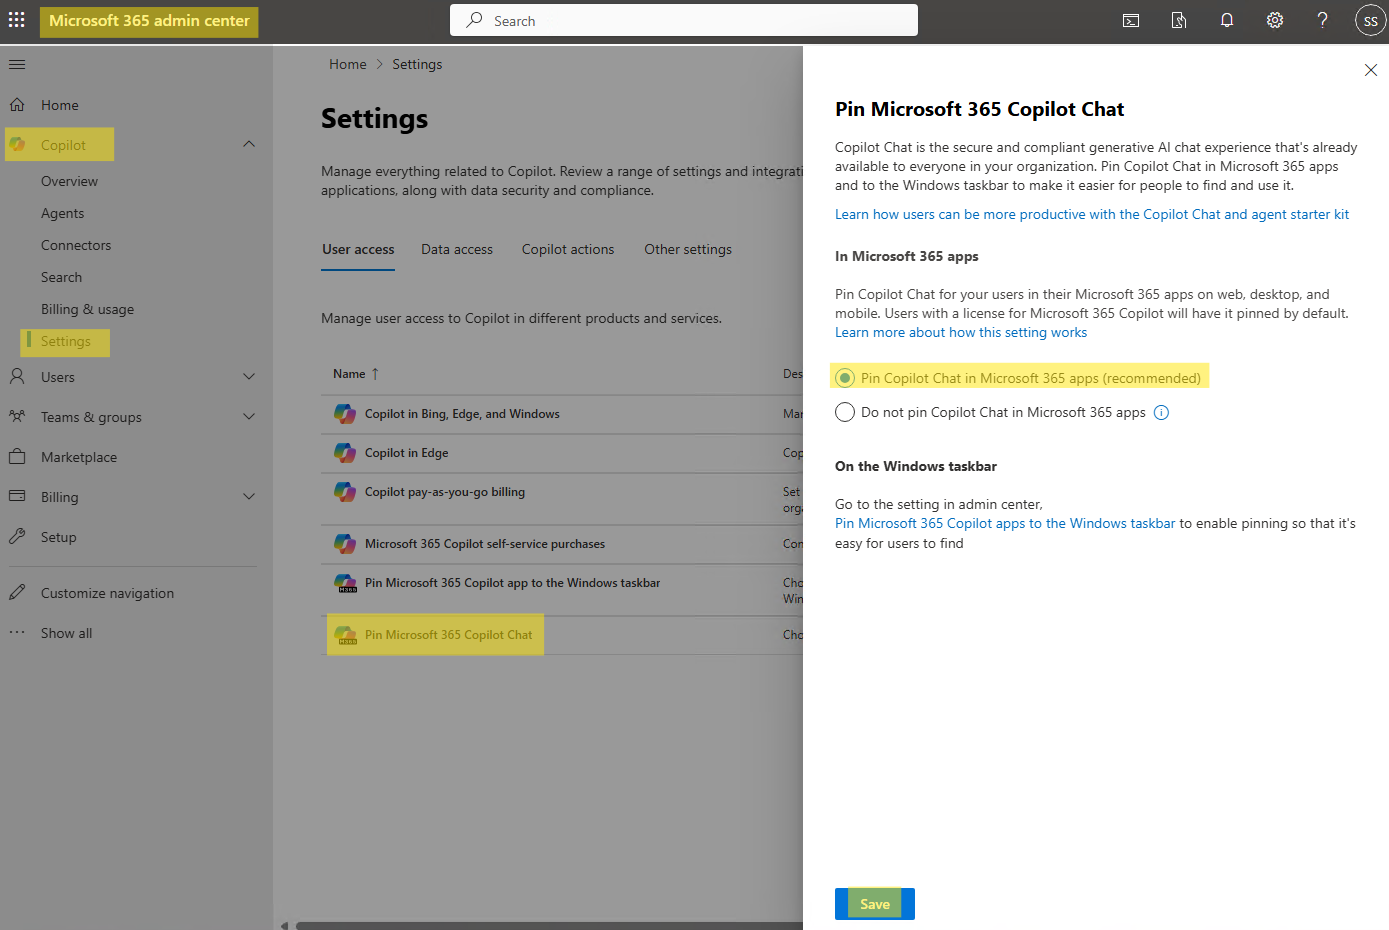Select Do not pin Copilot Chat option
The image size is (1389, 930).
click(x=845, y=412)
